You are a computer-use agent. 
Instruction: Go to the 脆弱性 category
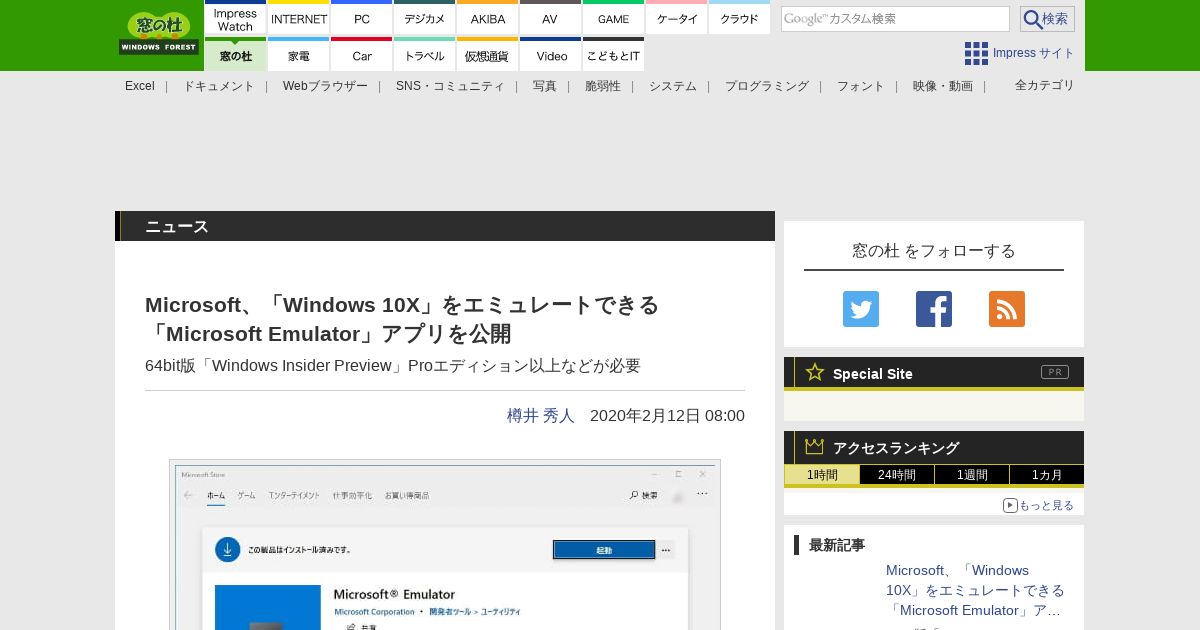click(603, 86)
